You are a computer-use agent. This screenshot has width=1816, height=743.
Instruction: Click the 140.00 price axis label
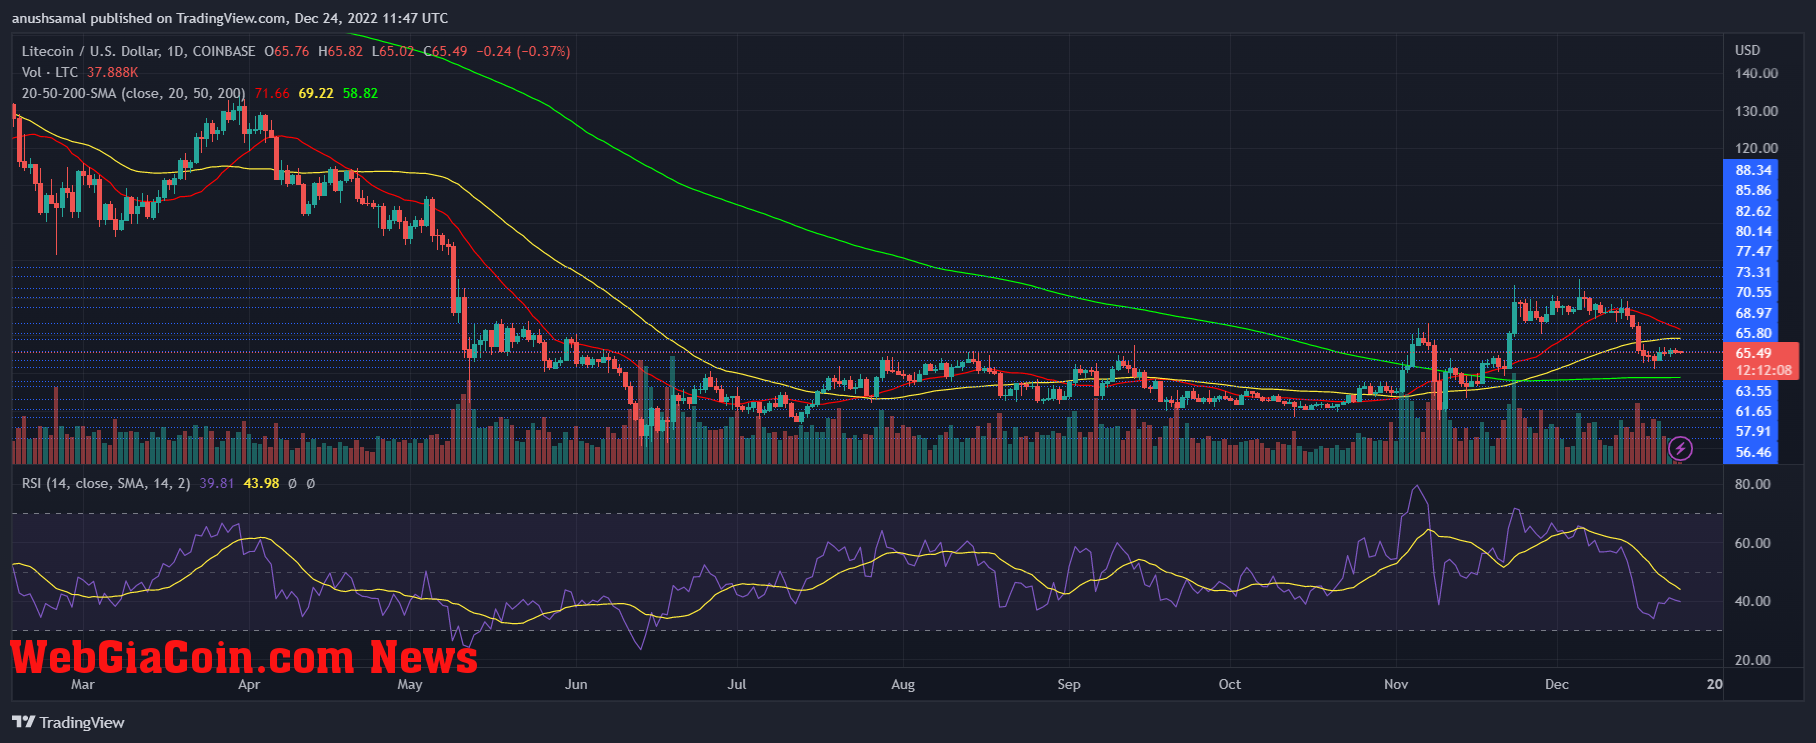(1757, 73)
